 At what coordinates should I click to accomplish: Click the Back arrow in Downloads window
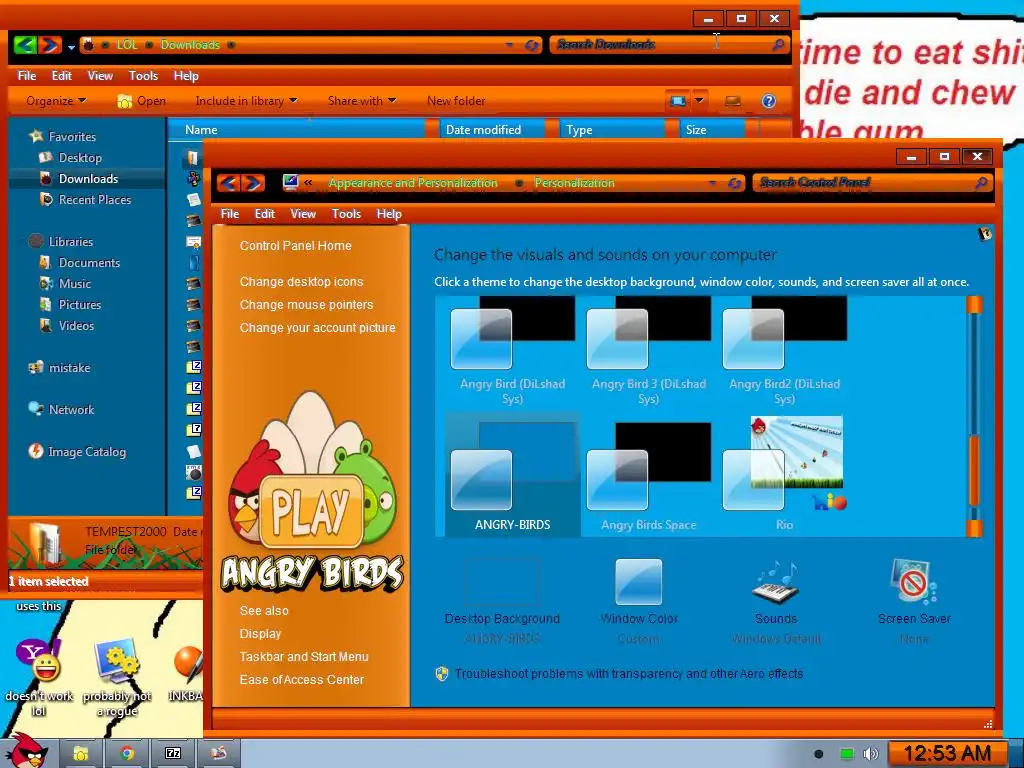(x=24, y=44)
